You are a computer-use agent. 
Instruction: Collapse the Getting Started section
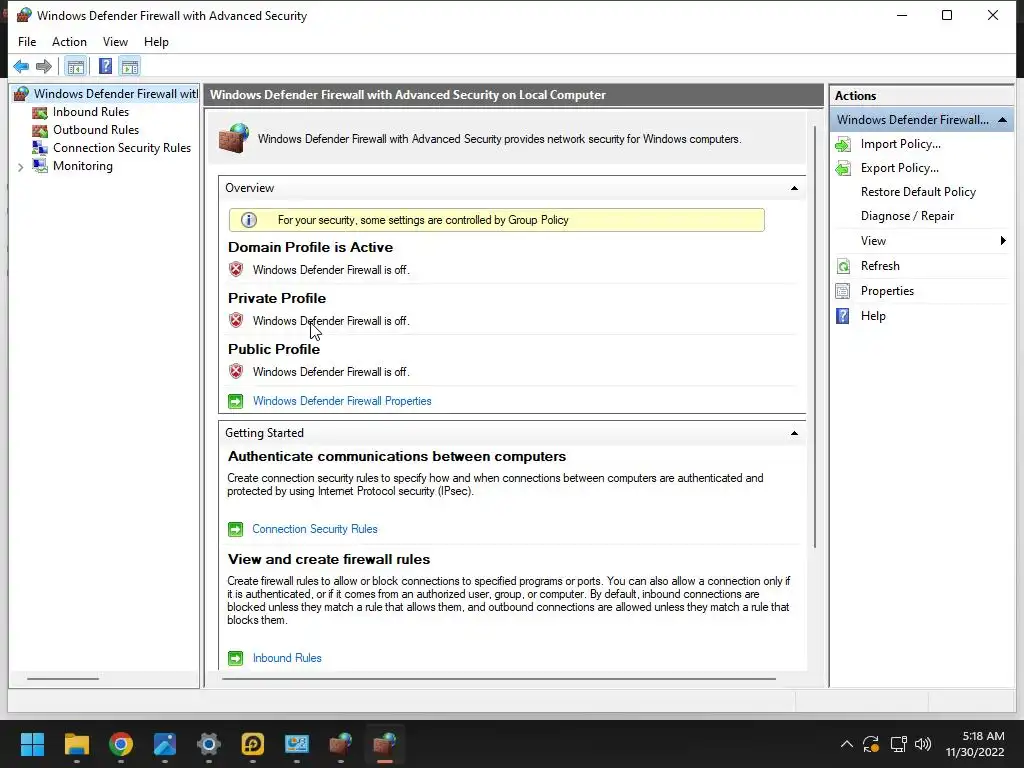(794, 433)
